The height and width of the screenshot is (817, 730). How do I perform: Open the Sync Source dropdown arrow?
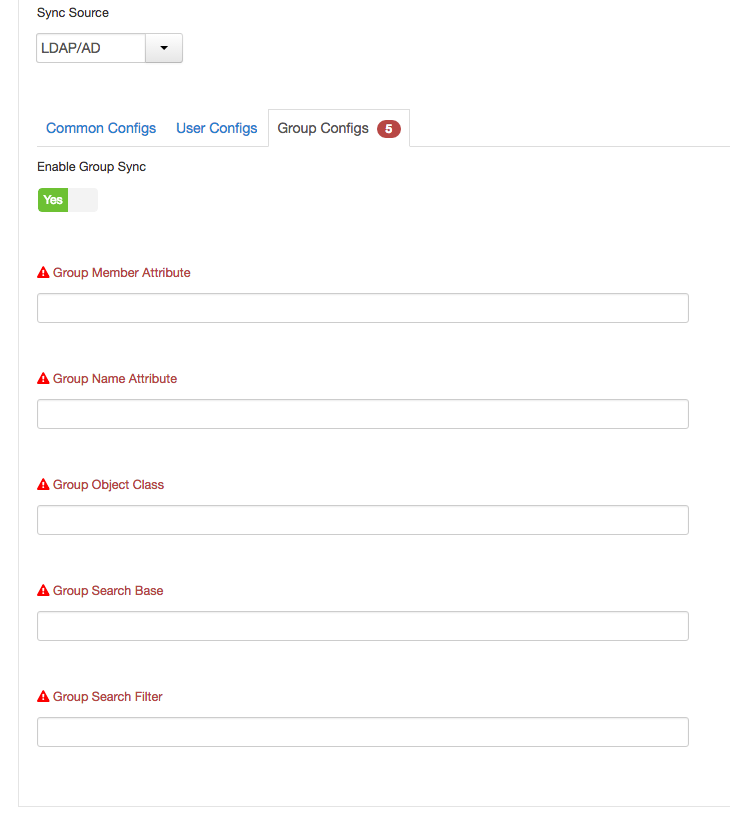pyautogui.click(x=164, y=48)
